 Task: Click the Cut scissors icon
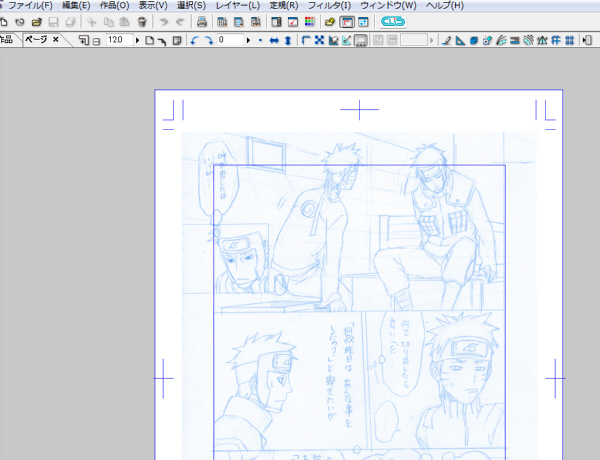pyautogui.click(x=91, y=22)
